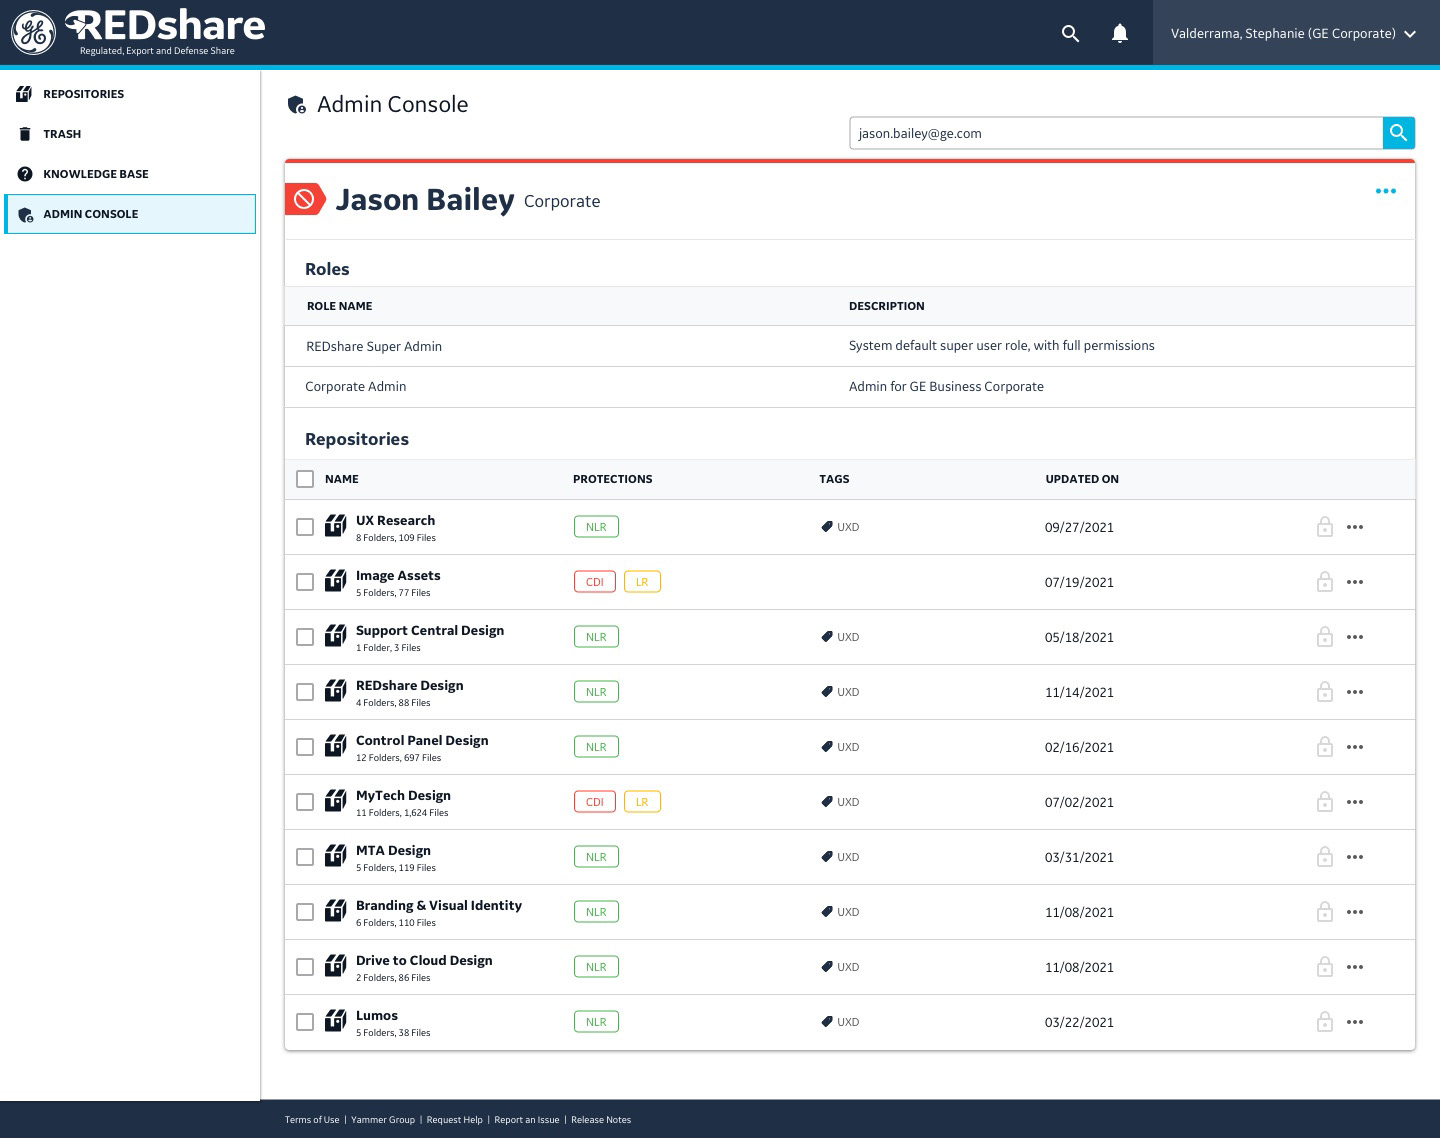Click lock icon for Lumos
Image resolution: width=1440 pixels, height=1138 pixels.
[1325, 1021]
